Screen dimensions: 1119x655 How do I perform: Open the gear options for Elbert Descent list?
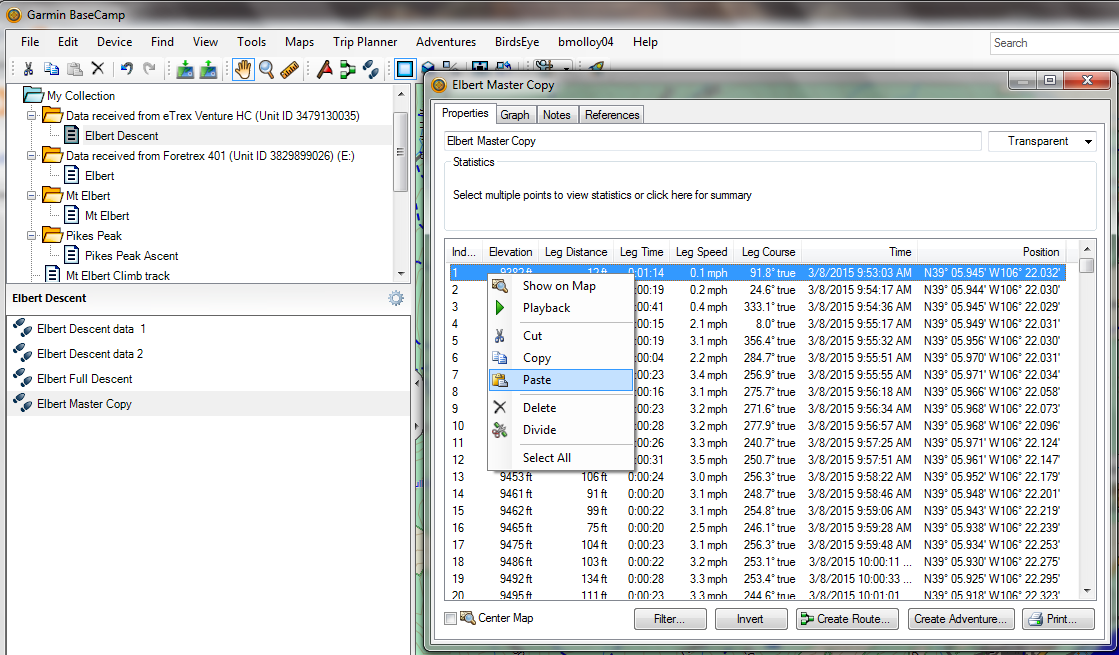click(x=396, y=298)
